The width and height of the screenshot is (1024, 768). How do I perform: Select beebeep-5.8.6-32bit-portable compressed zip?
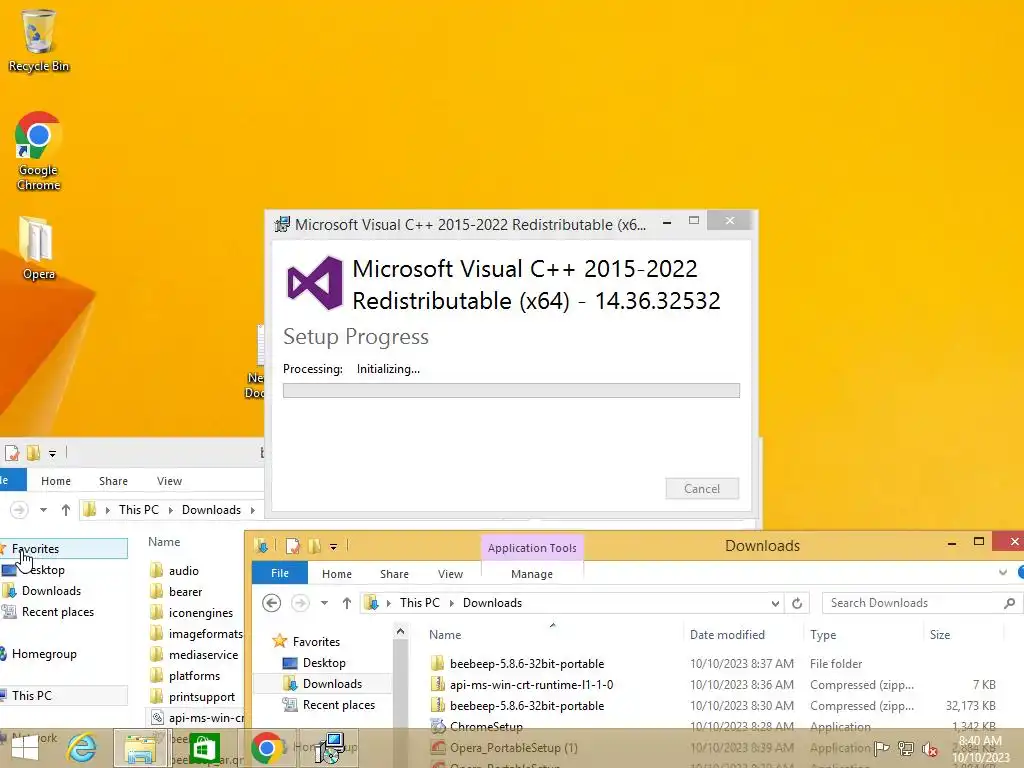(x=526, y=705)
